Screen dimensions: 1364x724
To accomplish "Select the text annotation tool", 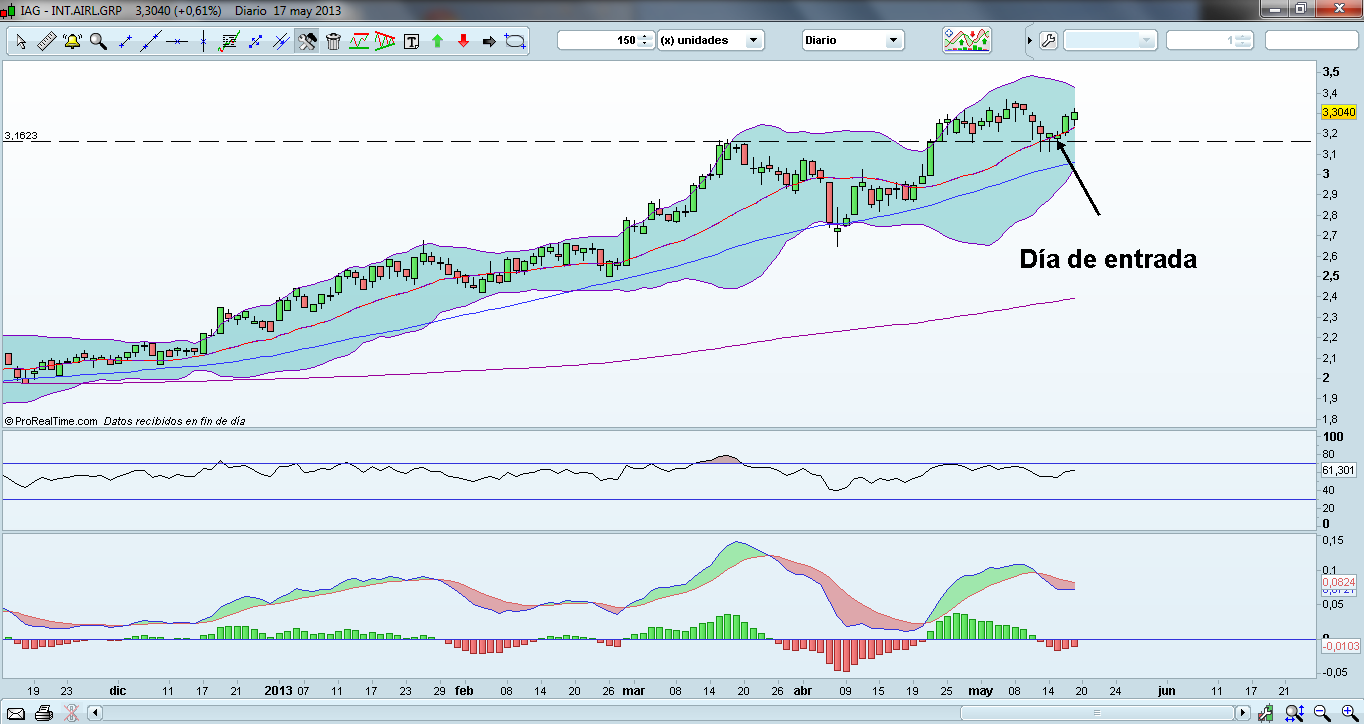I will 411,41.
